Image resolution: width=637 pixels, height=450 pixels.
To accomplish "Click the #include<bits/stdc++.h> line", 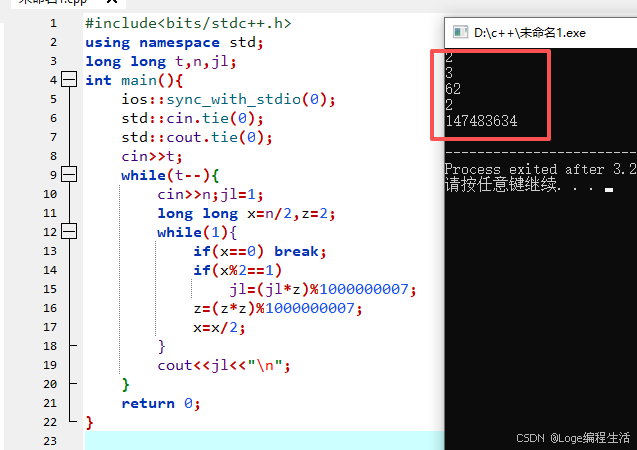I will pyautogui.click(x=188, y=23).
